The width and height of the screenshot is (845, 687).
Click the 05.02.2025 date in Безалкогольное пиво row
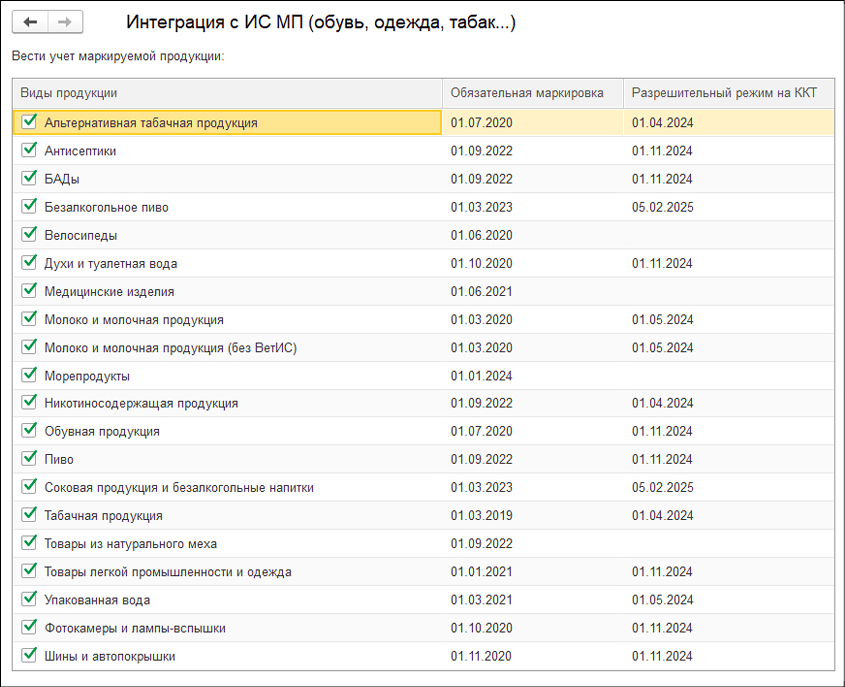point(662,207)
